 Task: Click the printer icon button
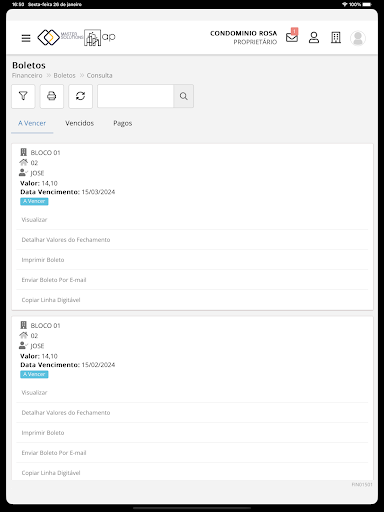tap(52, 96)
